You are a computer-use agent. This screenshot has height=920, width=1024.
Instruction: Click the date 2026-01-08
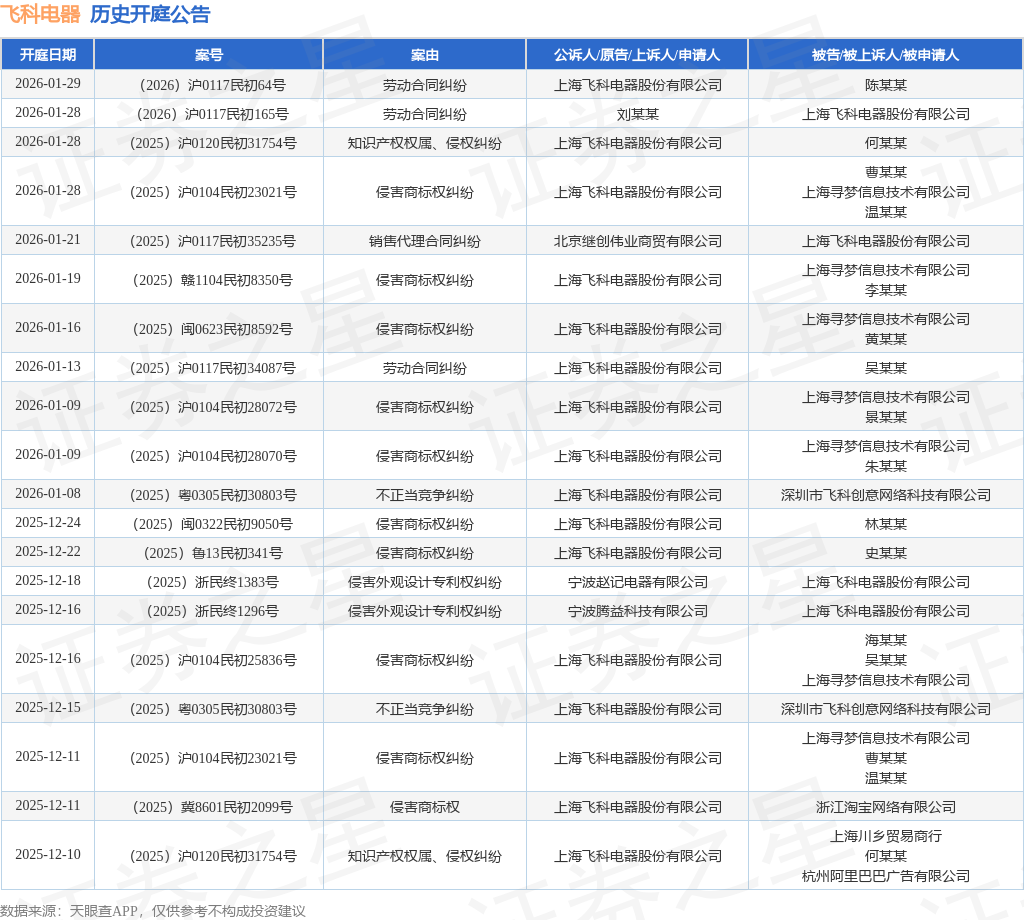pyautogui.click(x=48, y=494)
